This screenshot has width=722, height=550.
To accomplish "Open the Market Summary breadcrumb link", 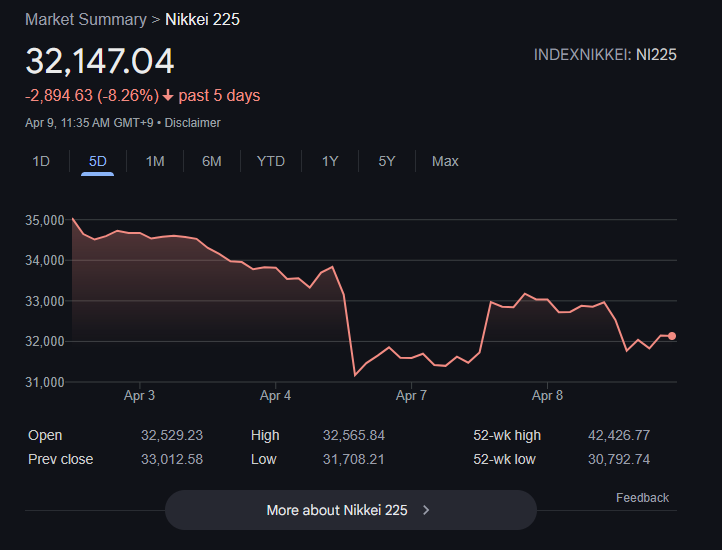I will 86,19.
